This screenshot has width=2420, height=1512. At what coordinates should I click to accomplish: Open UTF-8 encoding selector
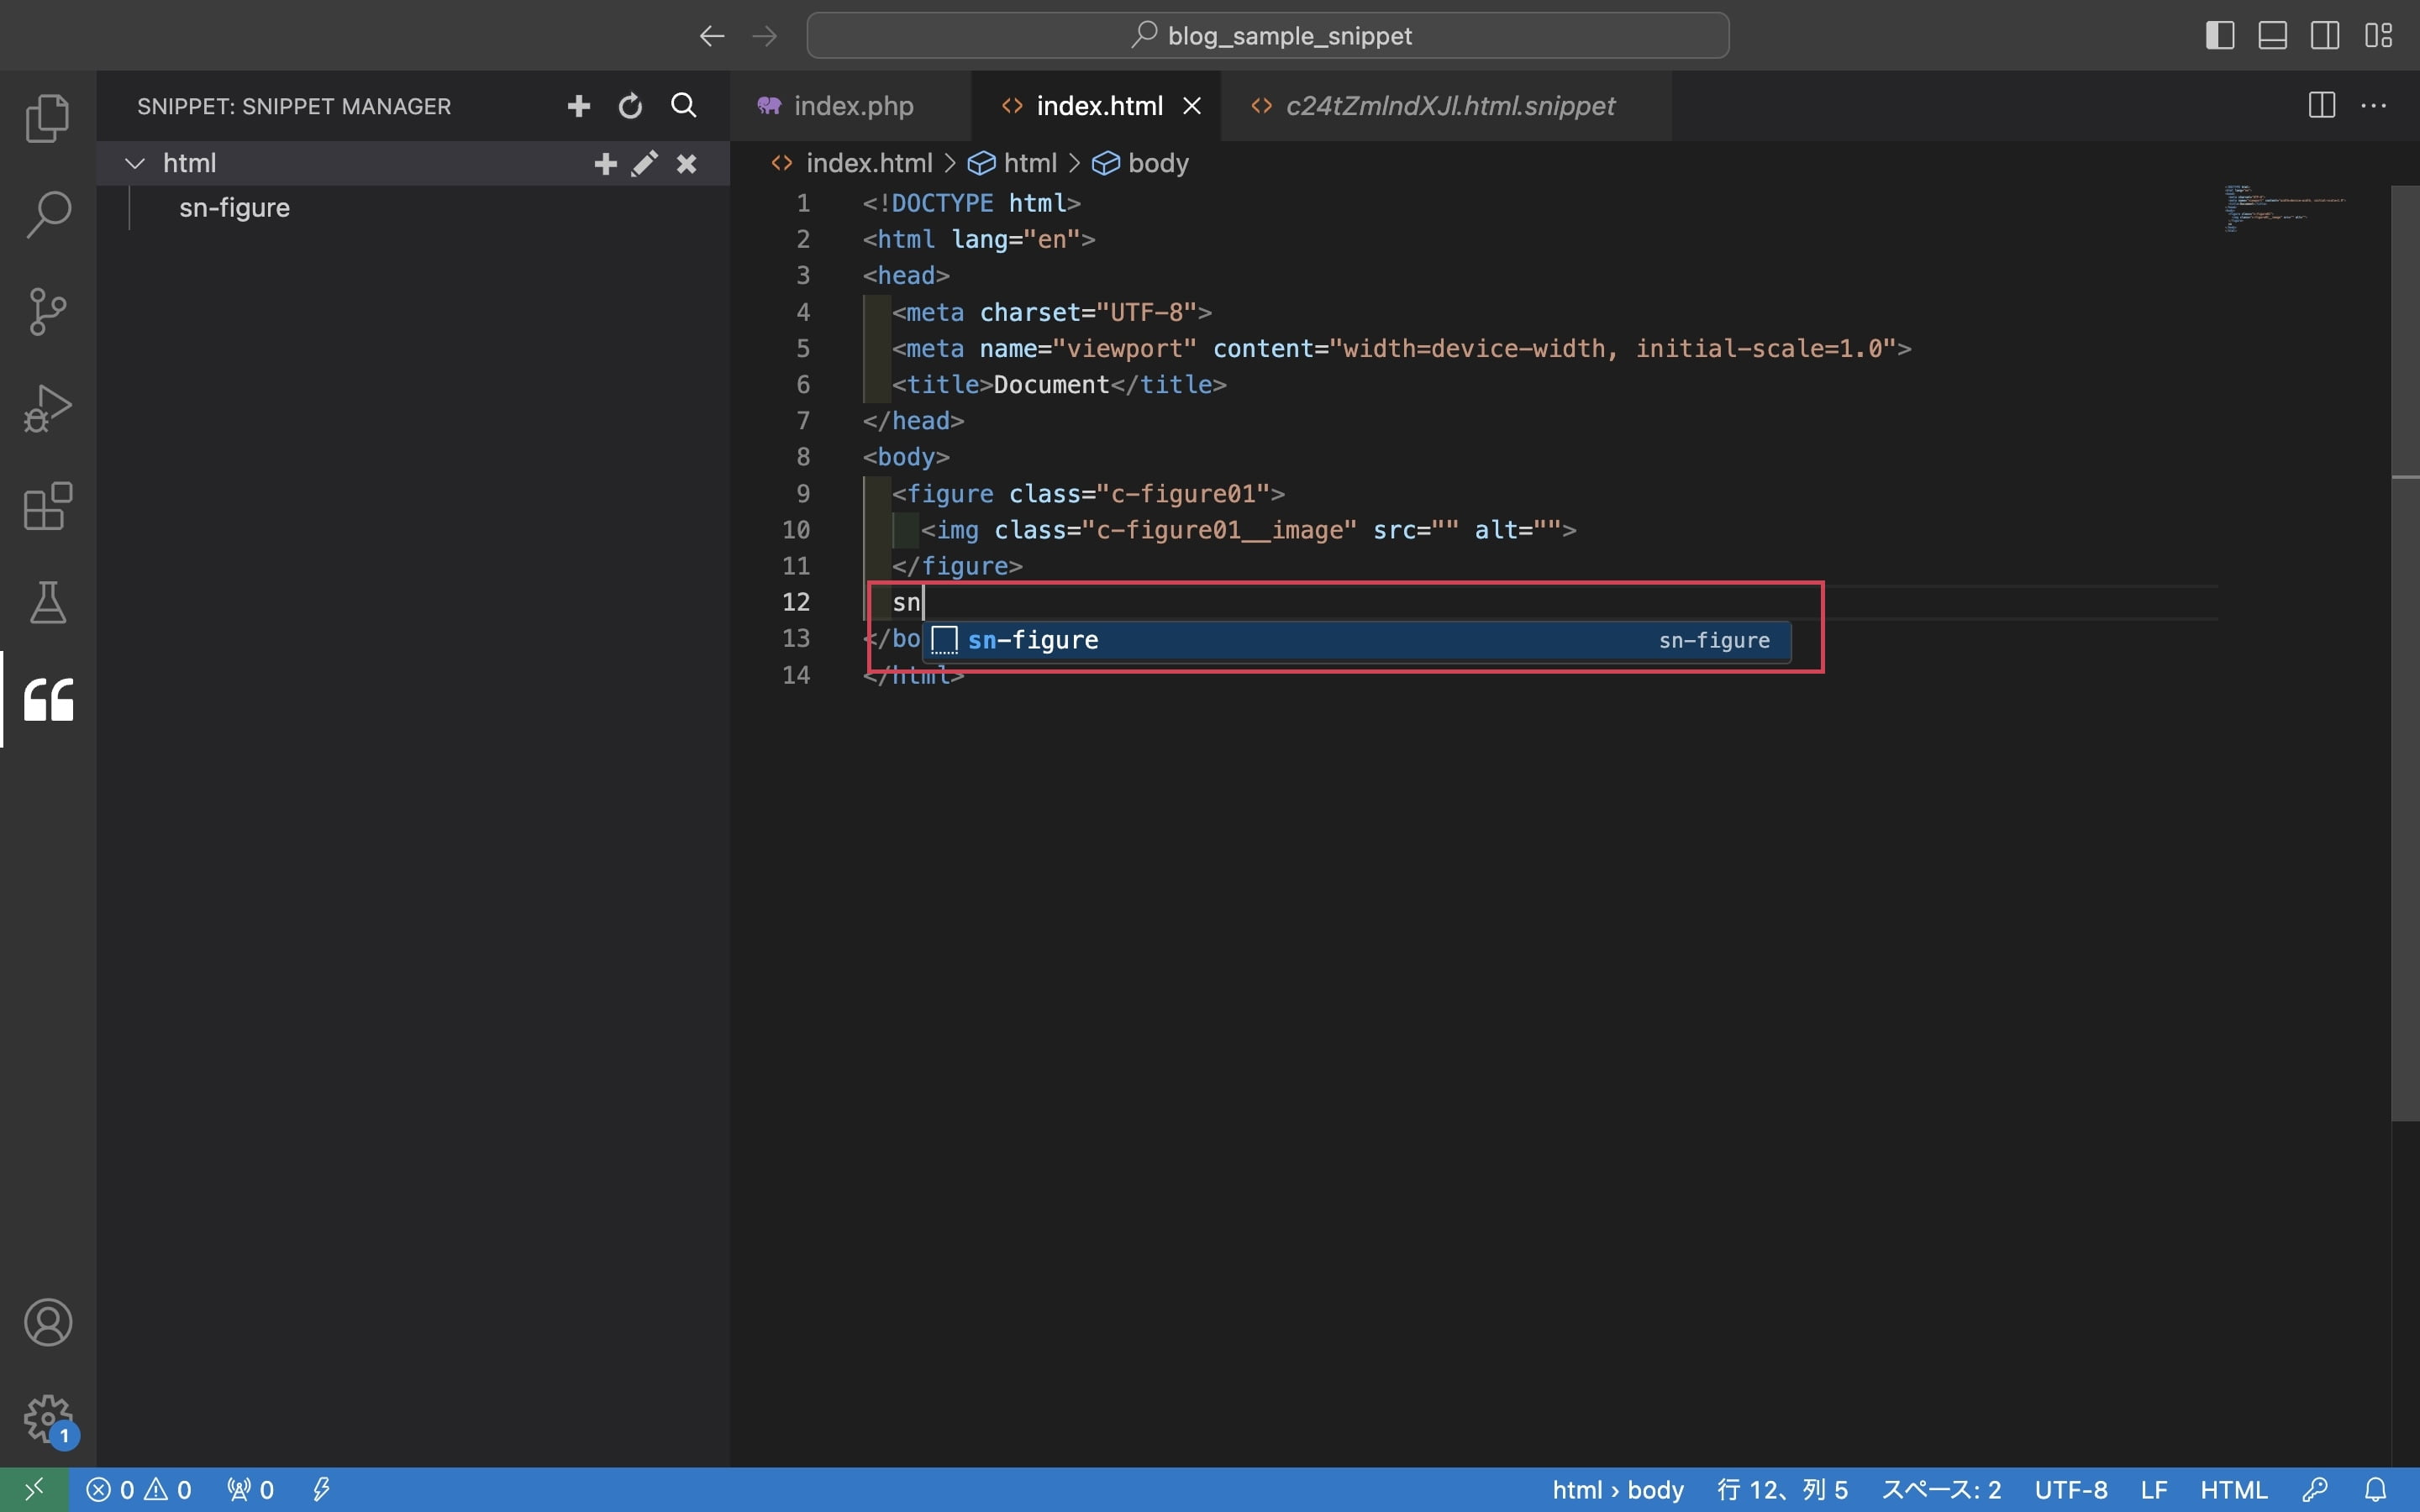point(2070,1490)
